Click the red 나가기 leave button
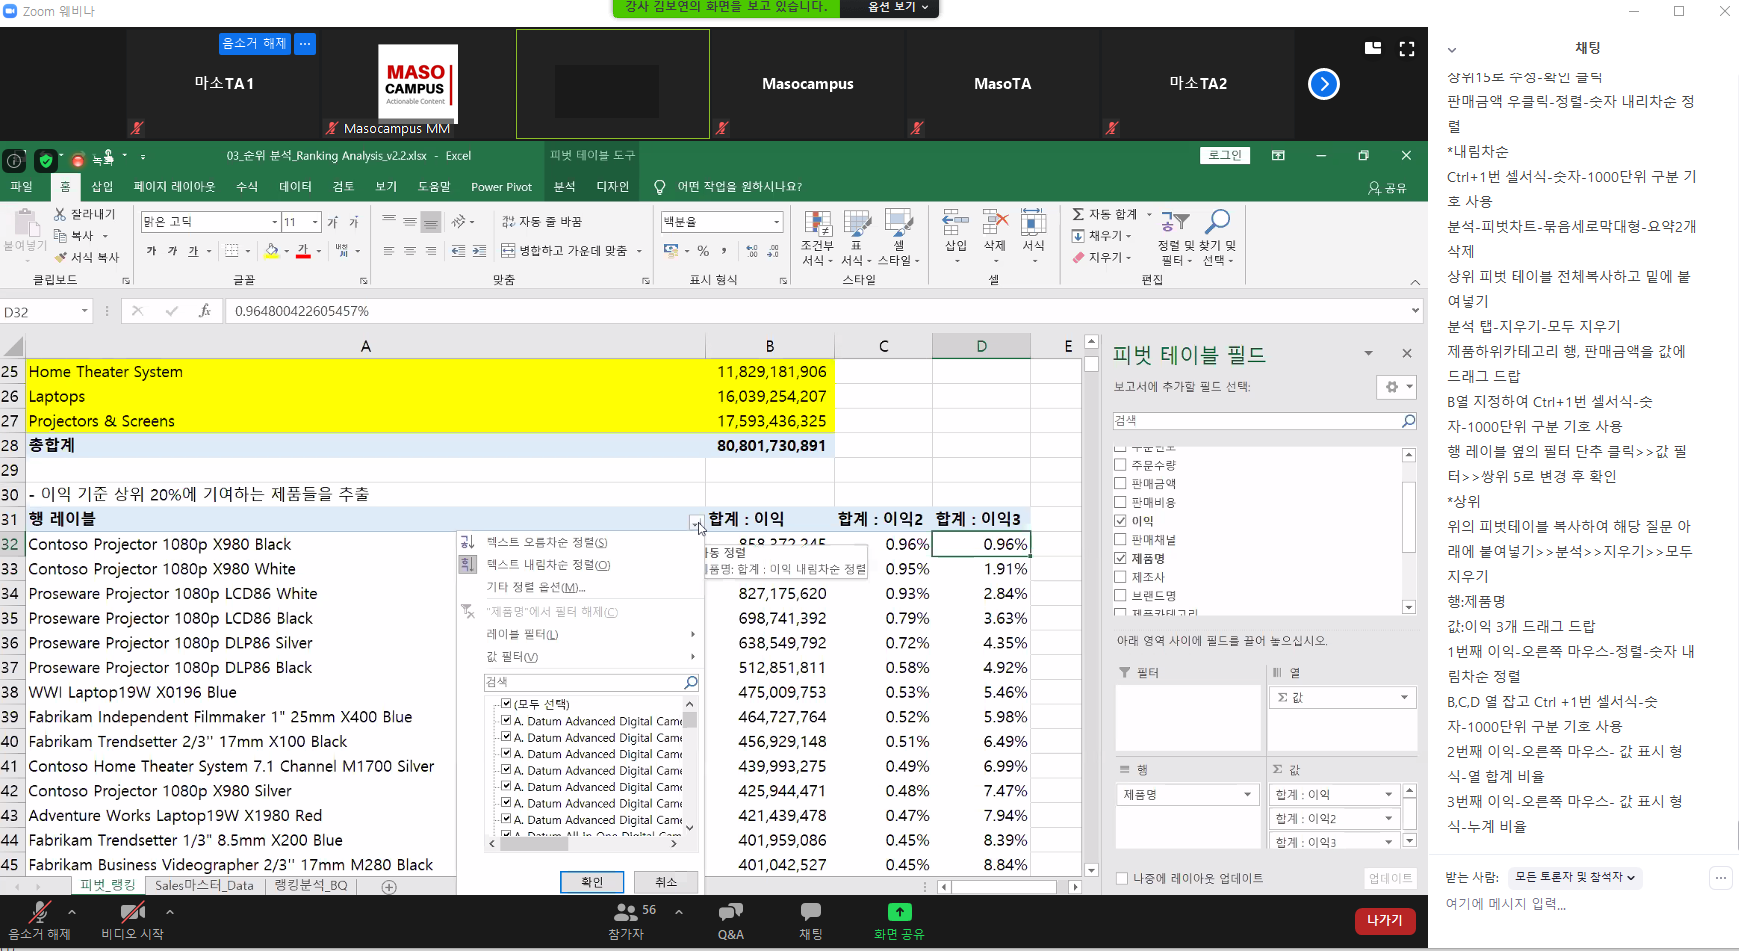 pos(1384,920)
